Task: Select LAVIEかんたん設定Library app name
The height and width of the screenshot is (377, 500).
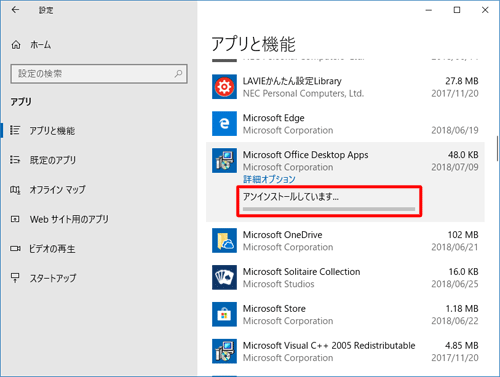Action: (x=292, y=81)
